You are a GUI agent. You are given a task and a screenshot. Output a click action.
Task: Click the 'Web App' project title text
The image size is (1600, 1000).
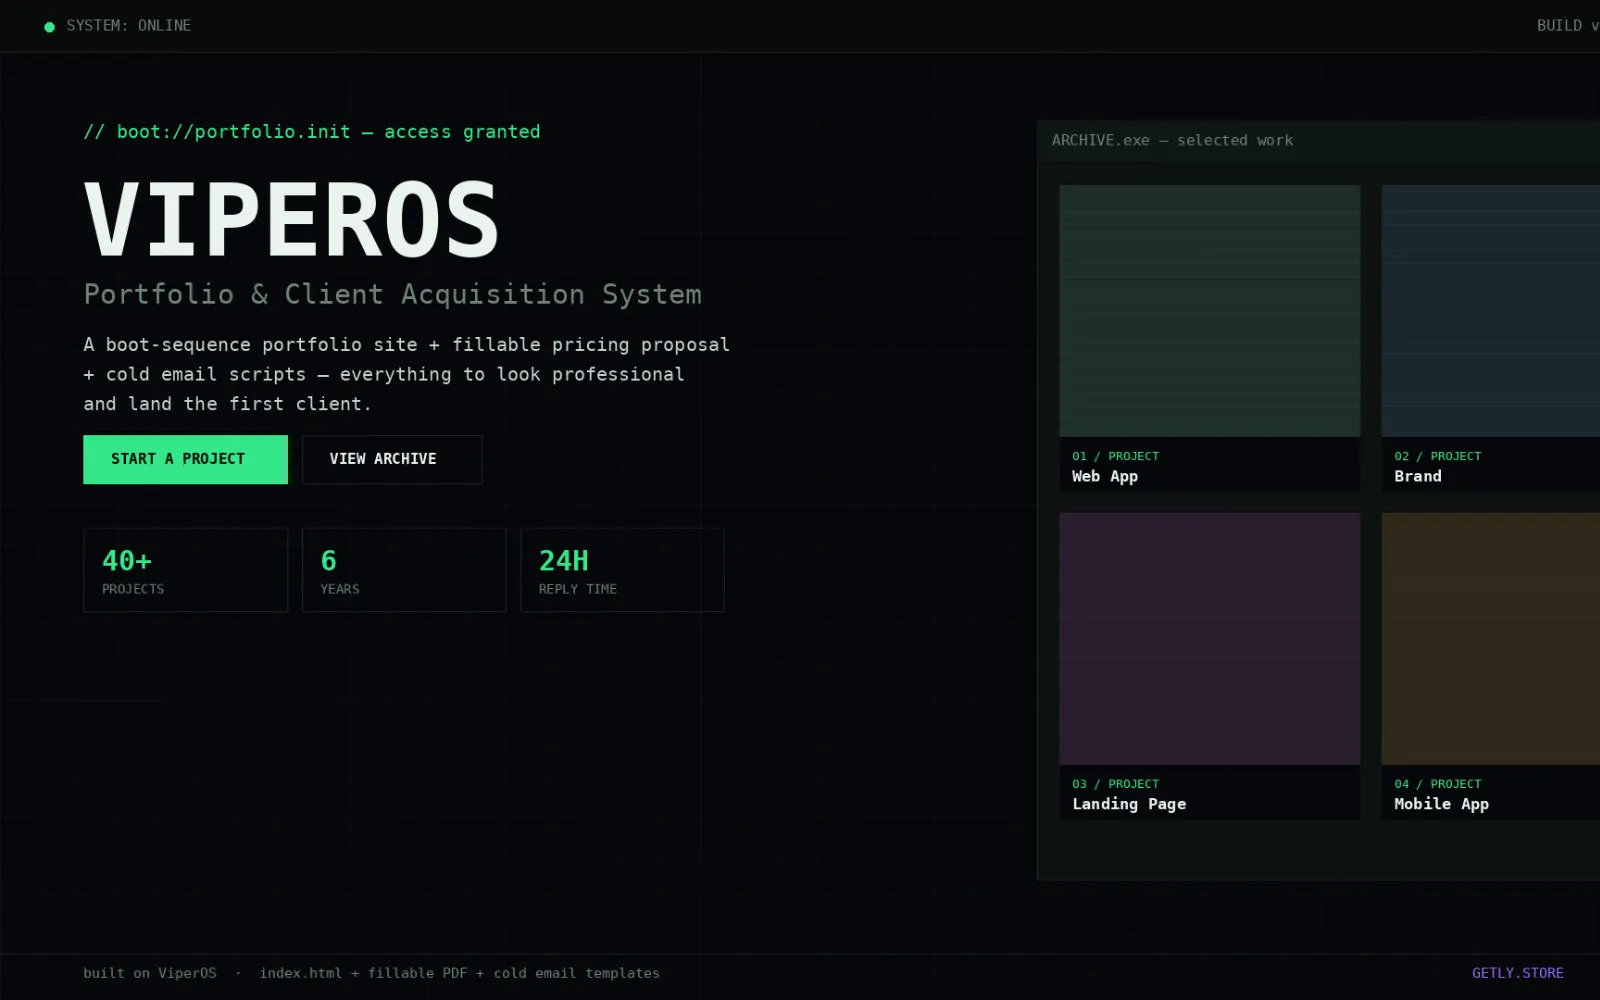(x=1105, y=477)
